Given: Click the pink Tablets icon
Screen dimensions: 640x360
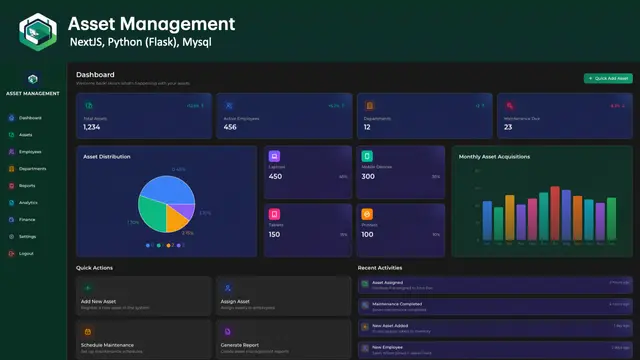Looking at the screenshot, I should [274, 214].
